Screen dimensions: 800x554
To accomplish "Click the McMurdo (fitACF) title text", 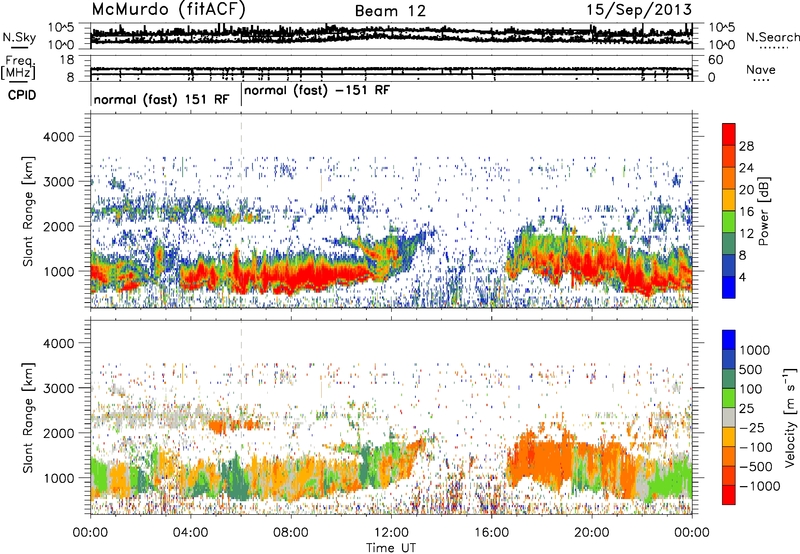I will click(168, 10).
